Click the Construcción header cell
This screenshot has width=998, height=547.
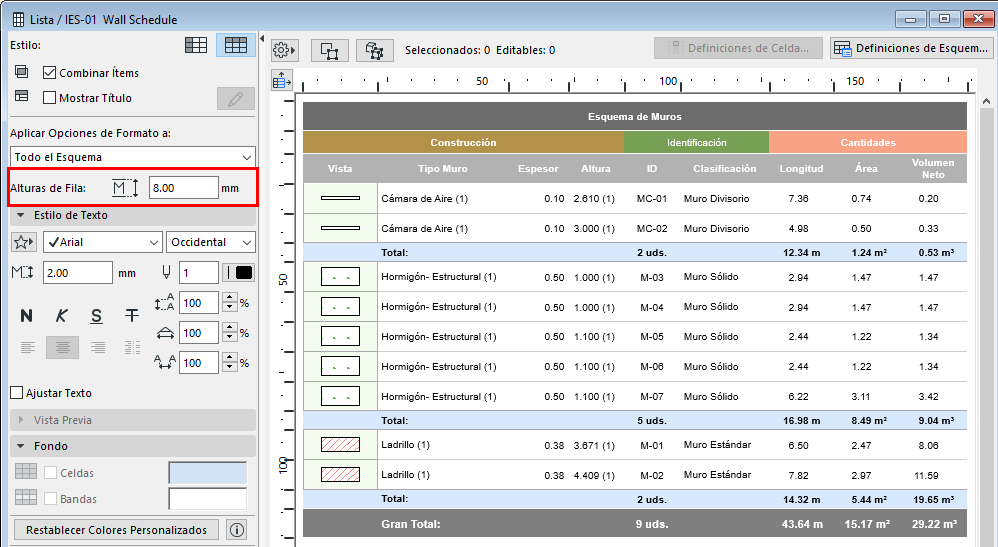coord(463,143)
